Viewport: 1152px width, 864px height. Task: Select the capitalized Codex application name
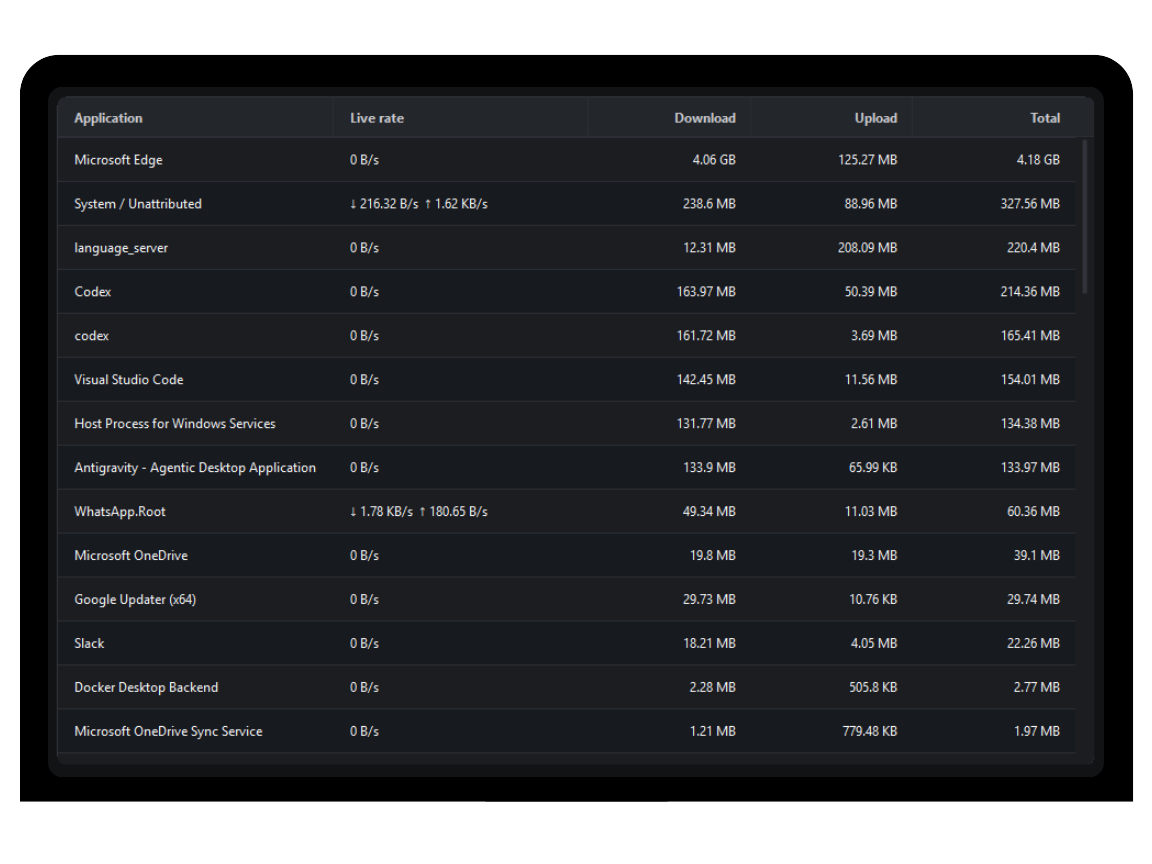93,292
